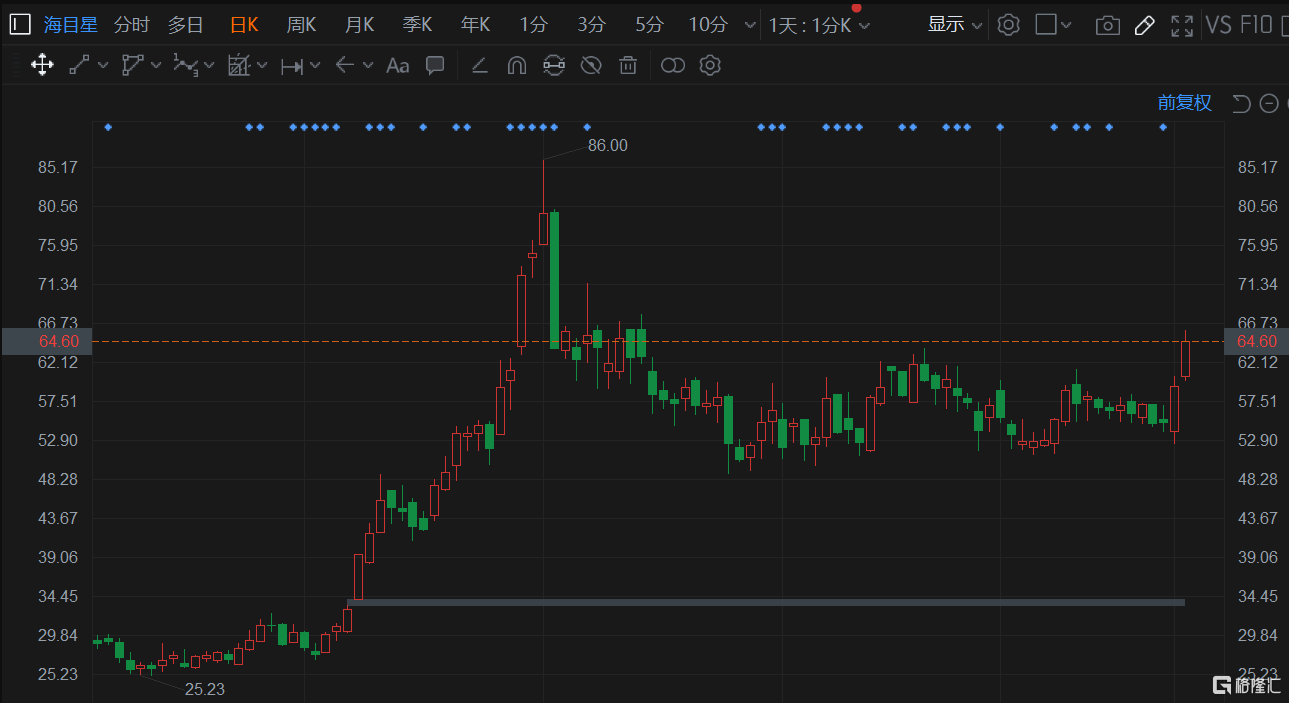1289x703 pixels.
Task: Open chart settings gear in top bar
Action: tap(1008, 25)
